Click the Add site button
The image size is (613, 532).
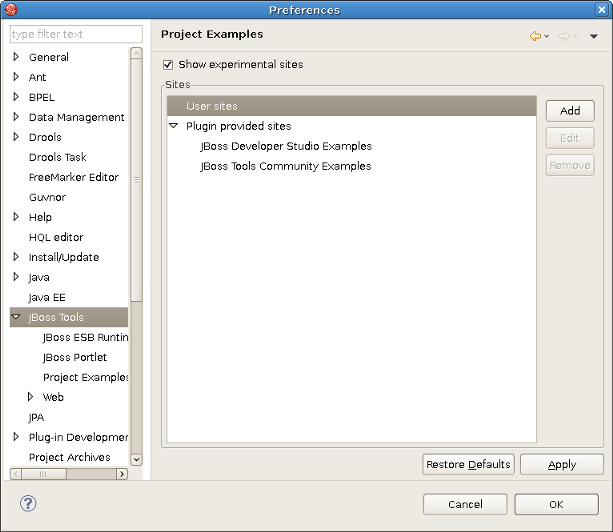(x=570, y=111)
